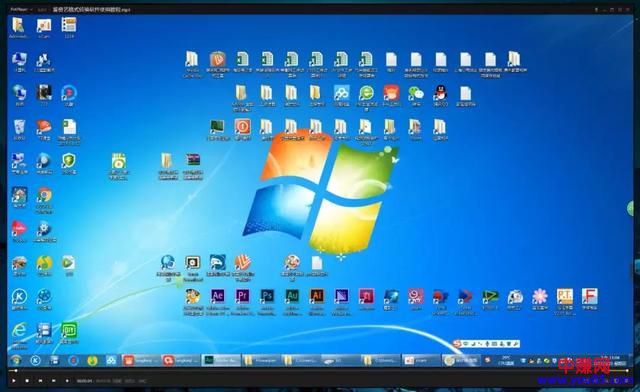Click the Google Chrome desktop icon
Image resolution: width=640 pixels, height=392 pixels.
[44, 195]
